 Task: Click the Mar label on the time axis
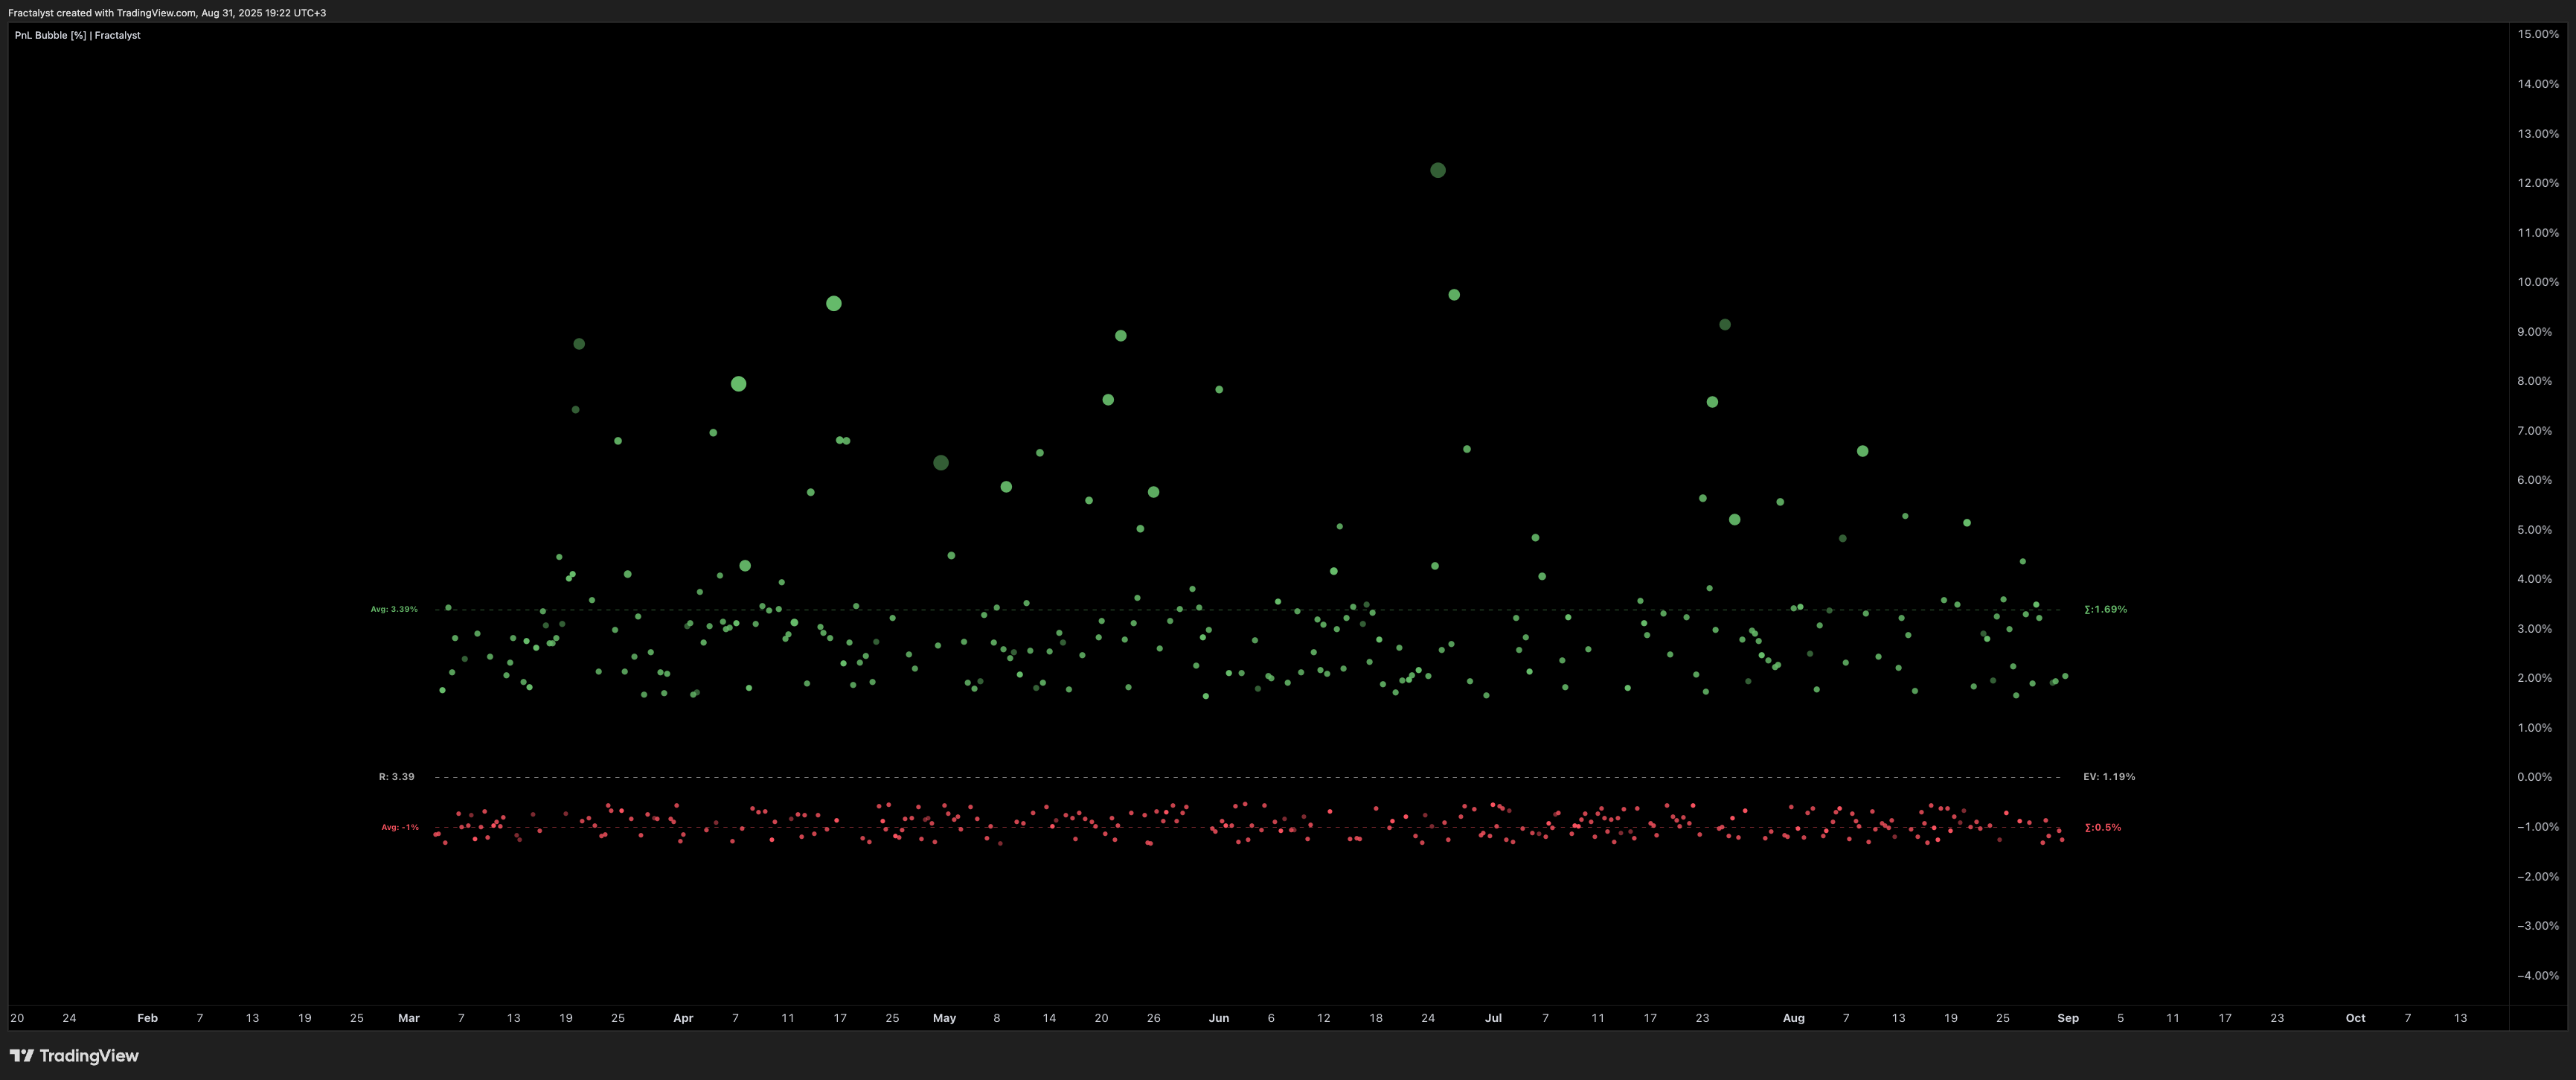coord(409,1018)
